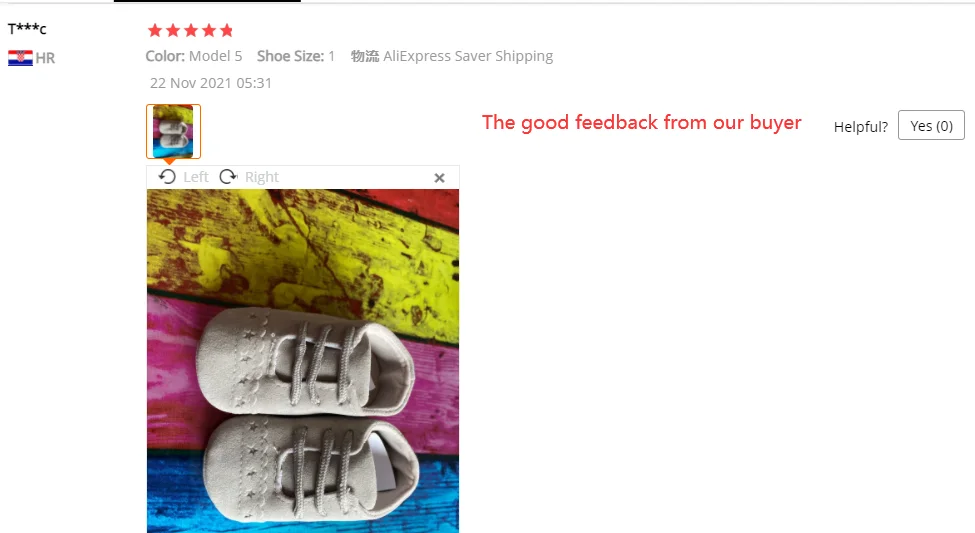Click the third red rating star
975x533 pixels.
(x=191, y=30)
